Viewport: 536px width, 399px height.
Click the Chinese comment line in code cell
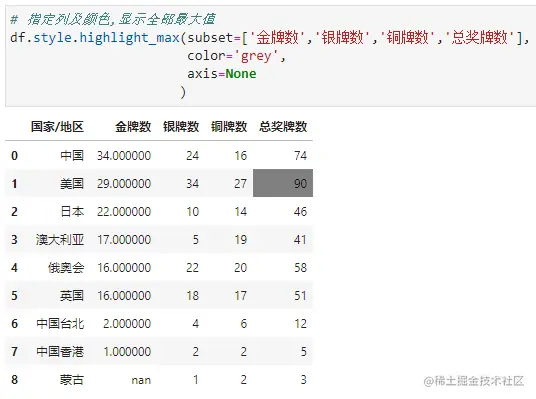(x=113, y=19)
